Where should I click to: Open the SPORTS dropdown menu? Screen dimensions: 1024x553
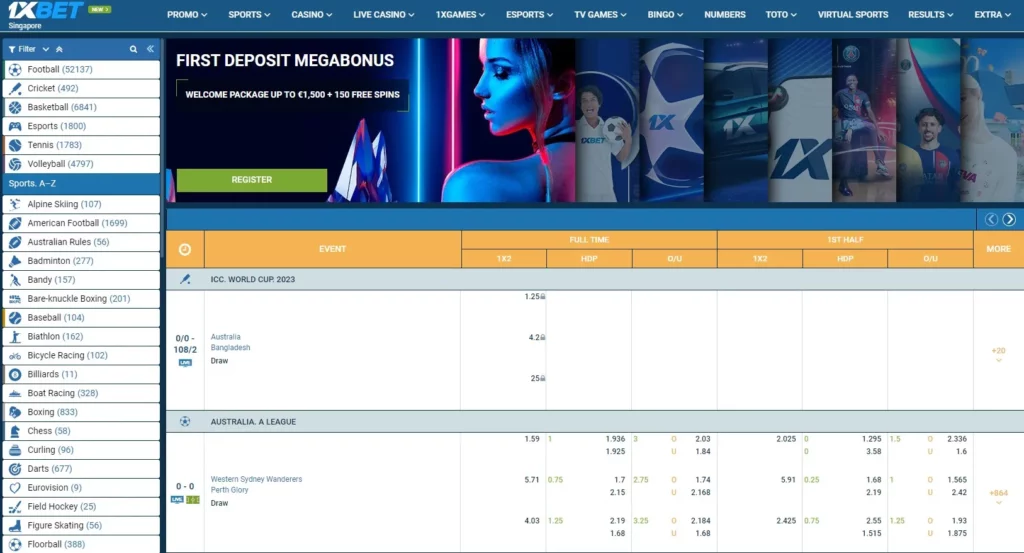[x=249, y=14]
